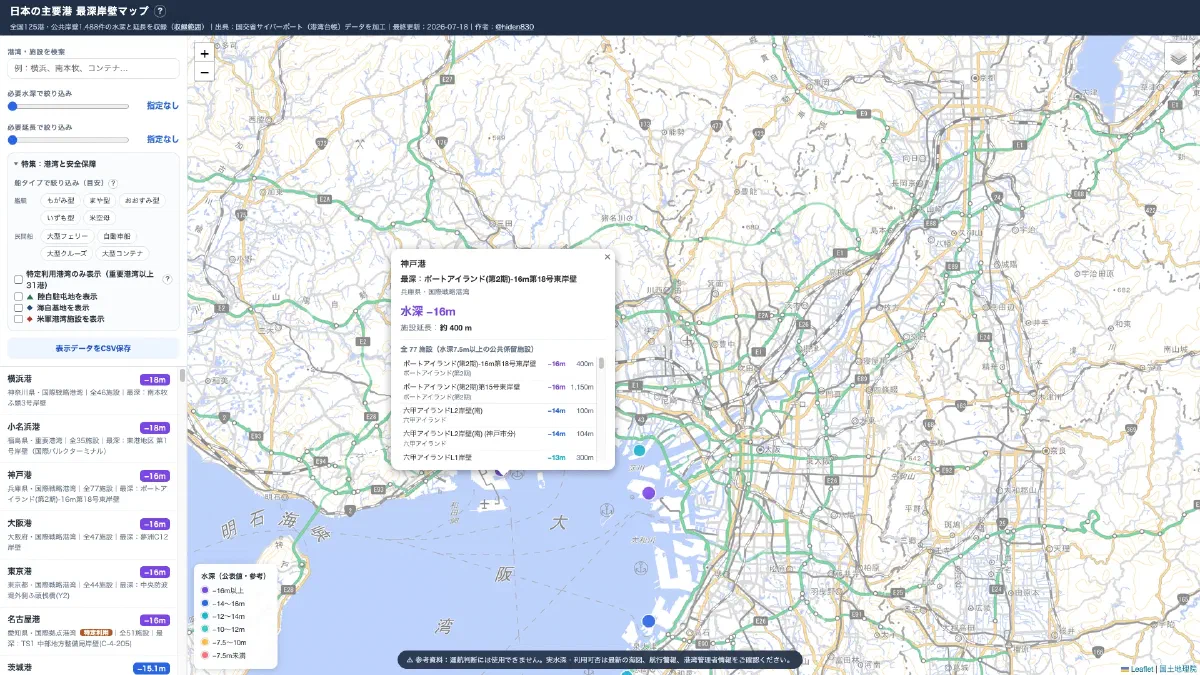Toggle the 大型コンテナ filter chip
Image resolution: width=1200 pixels, height=675 pixels.
pyautogui.click(x=123, y=253)
